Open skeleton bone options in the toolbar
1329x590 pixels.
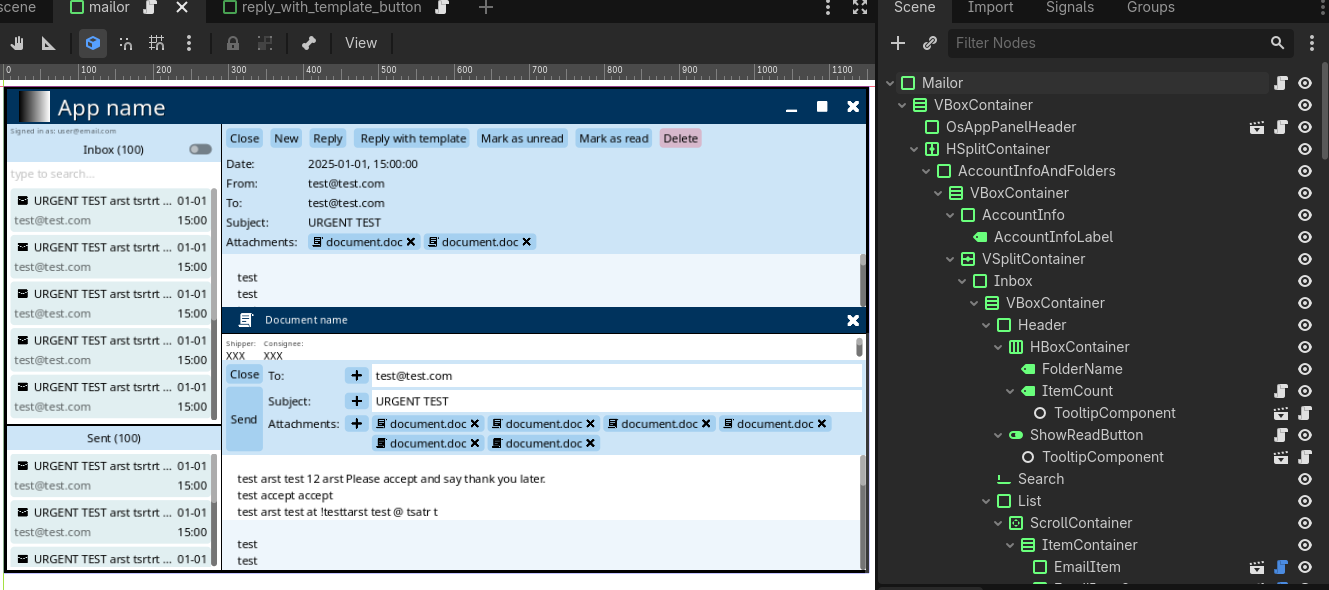pyautogui.click(x=309, y=43)
